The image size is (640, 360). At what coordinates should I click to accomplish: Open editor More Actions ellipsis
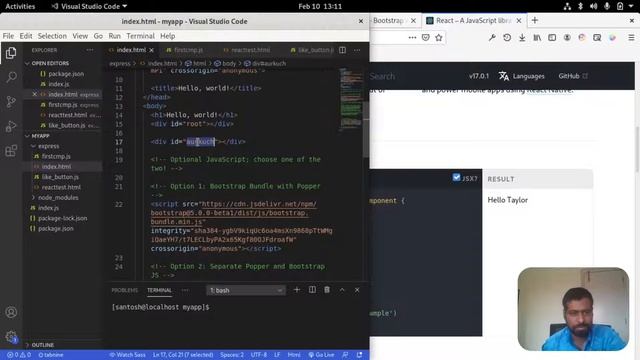click(x=357, y=50)
